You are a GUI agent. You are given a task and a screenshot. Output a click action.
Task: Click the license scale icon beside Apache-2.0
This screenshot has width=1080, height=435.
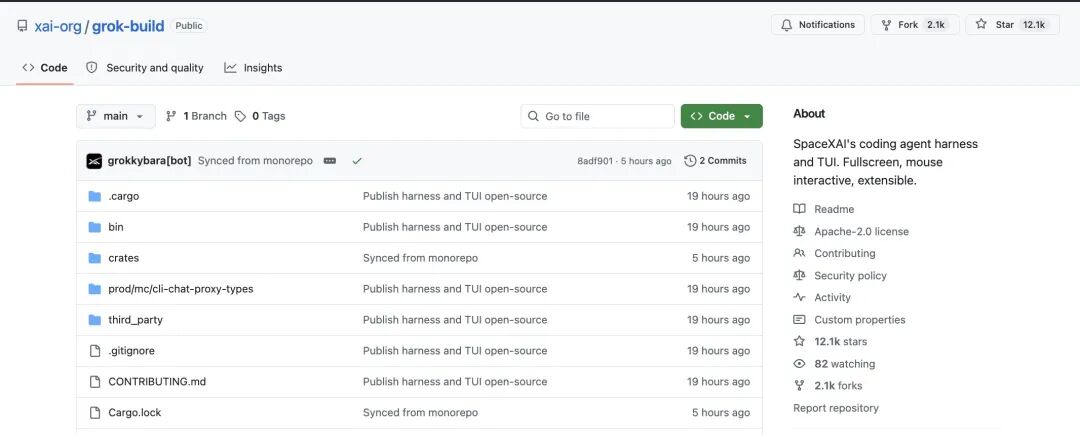799,231
